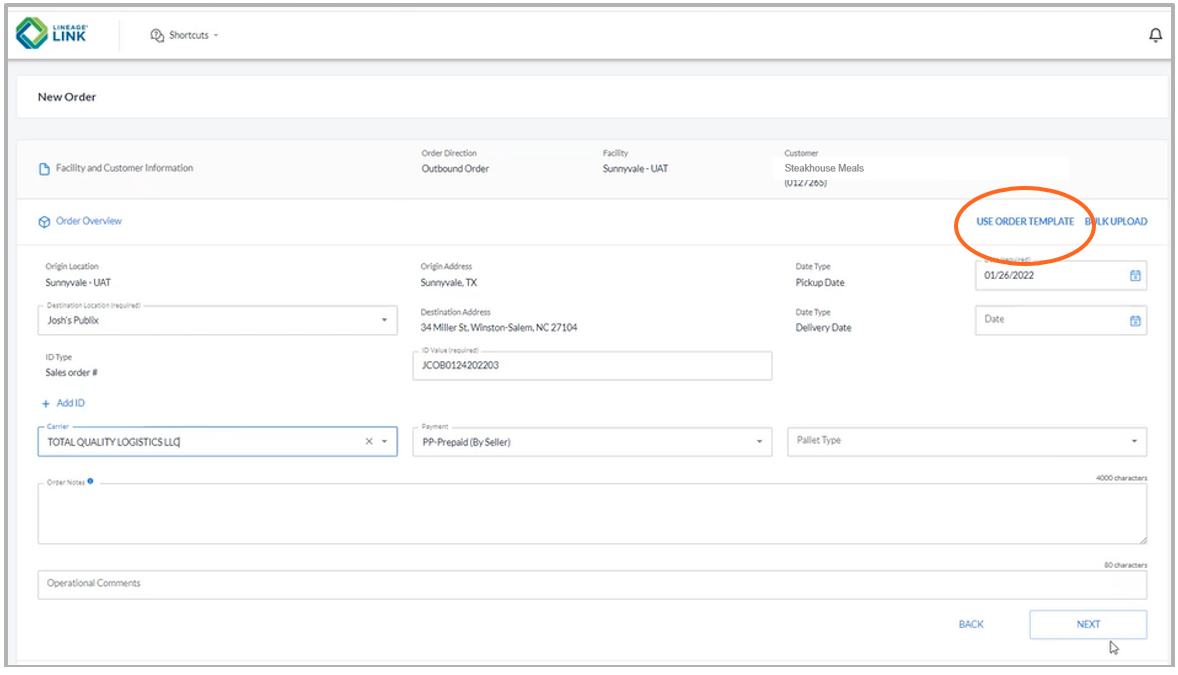
Task: Open the Pickup Date calendar picker
Action: pyautogui.click(x=1135, y=275)
